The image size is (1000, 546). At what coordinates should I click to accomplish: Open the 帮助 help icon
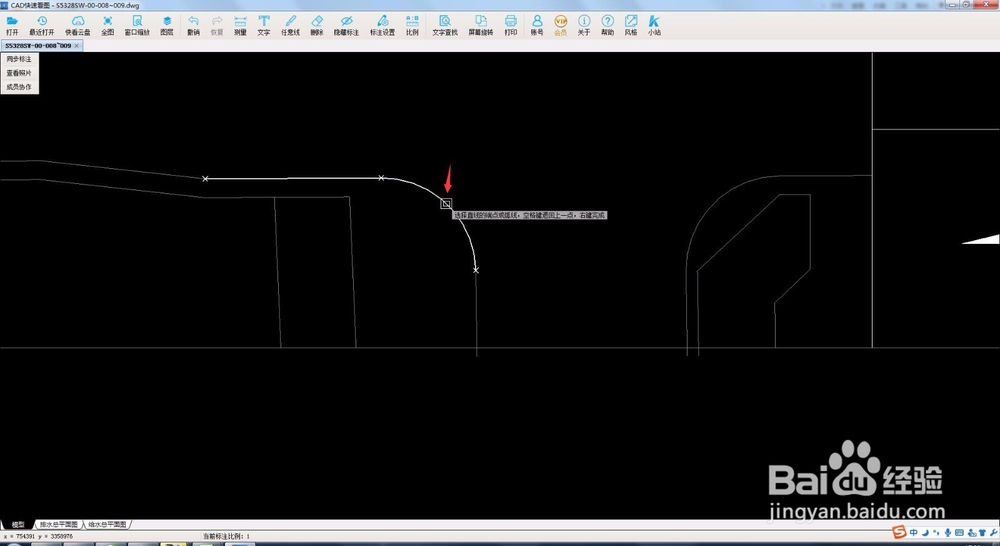(x=608, y=25)
